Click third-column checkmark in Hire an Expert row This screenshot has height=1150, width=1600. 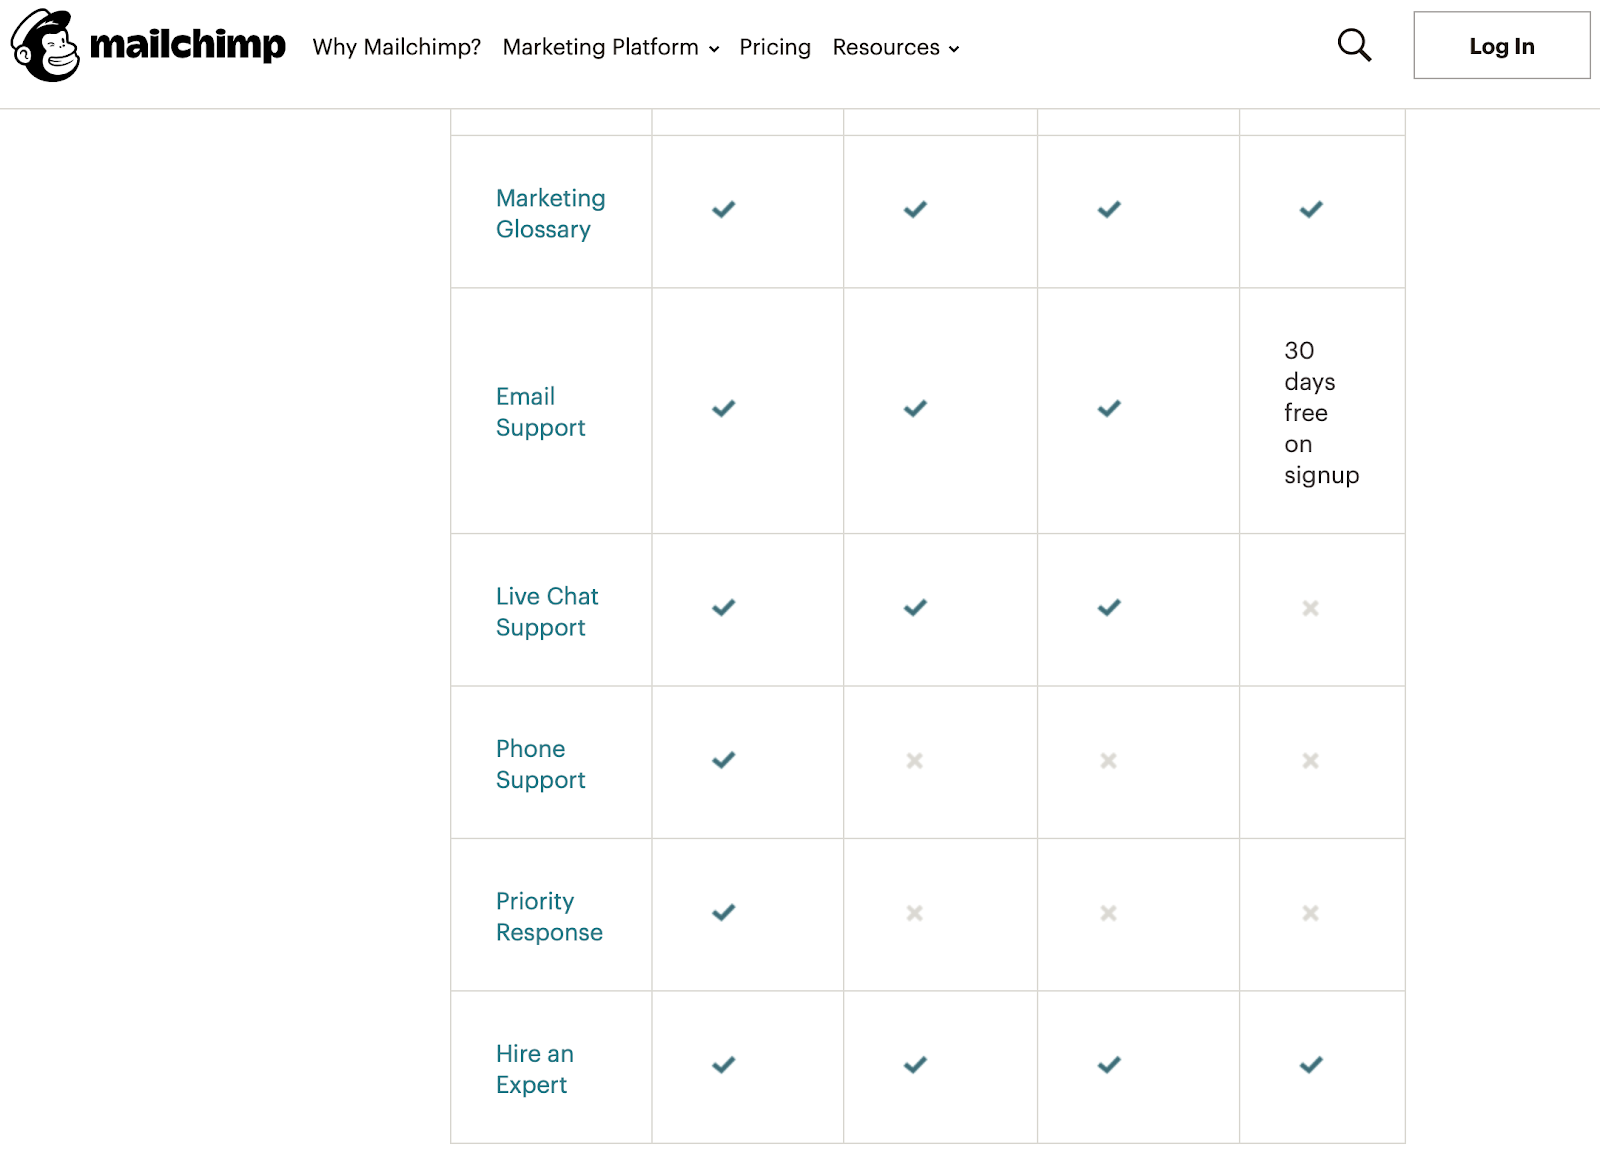click(x=1109, y=1065)
